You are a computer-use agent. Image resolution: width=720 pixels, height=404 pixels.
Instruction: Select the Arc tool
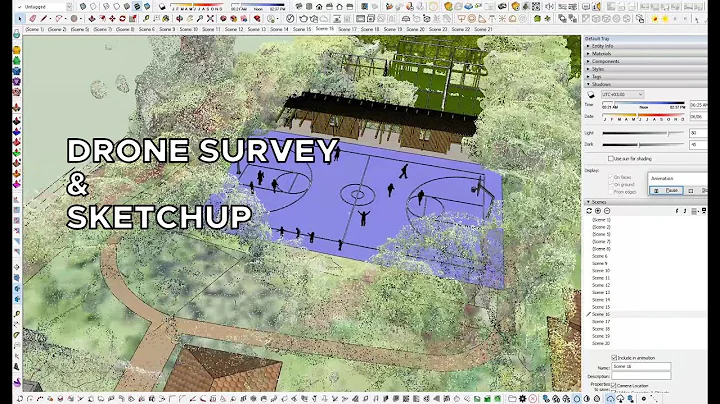coord(59,19)
